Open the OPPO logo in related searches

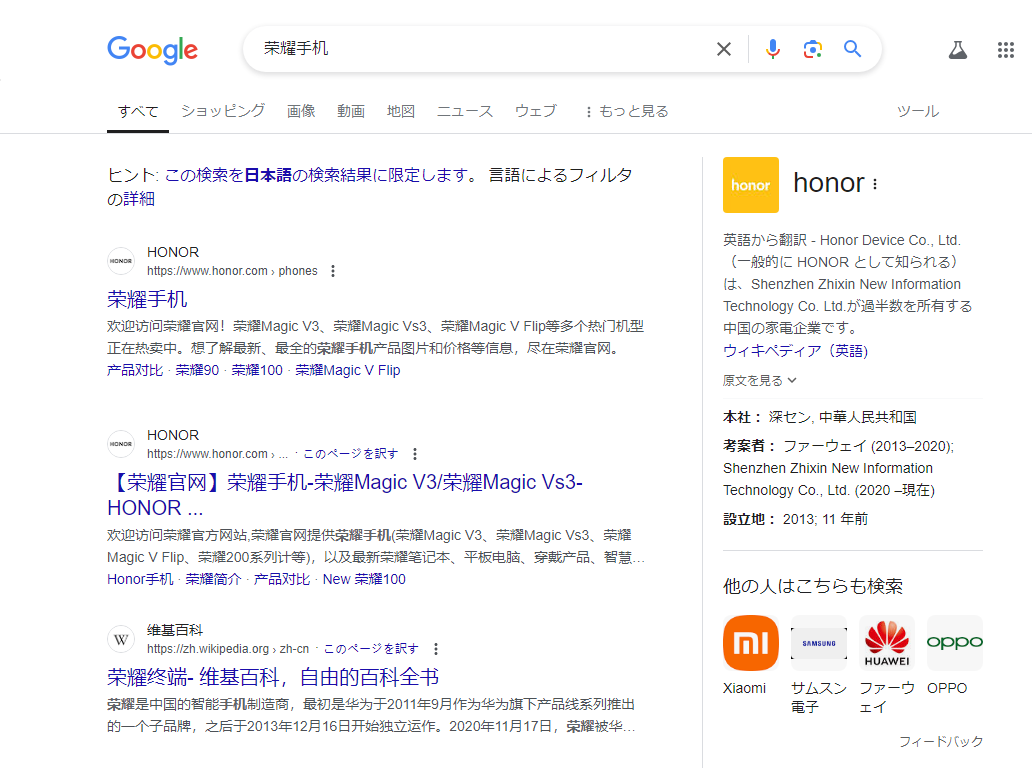(955, 643)
